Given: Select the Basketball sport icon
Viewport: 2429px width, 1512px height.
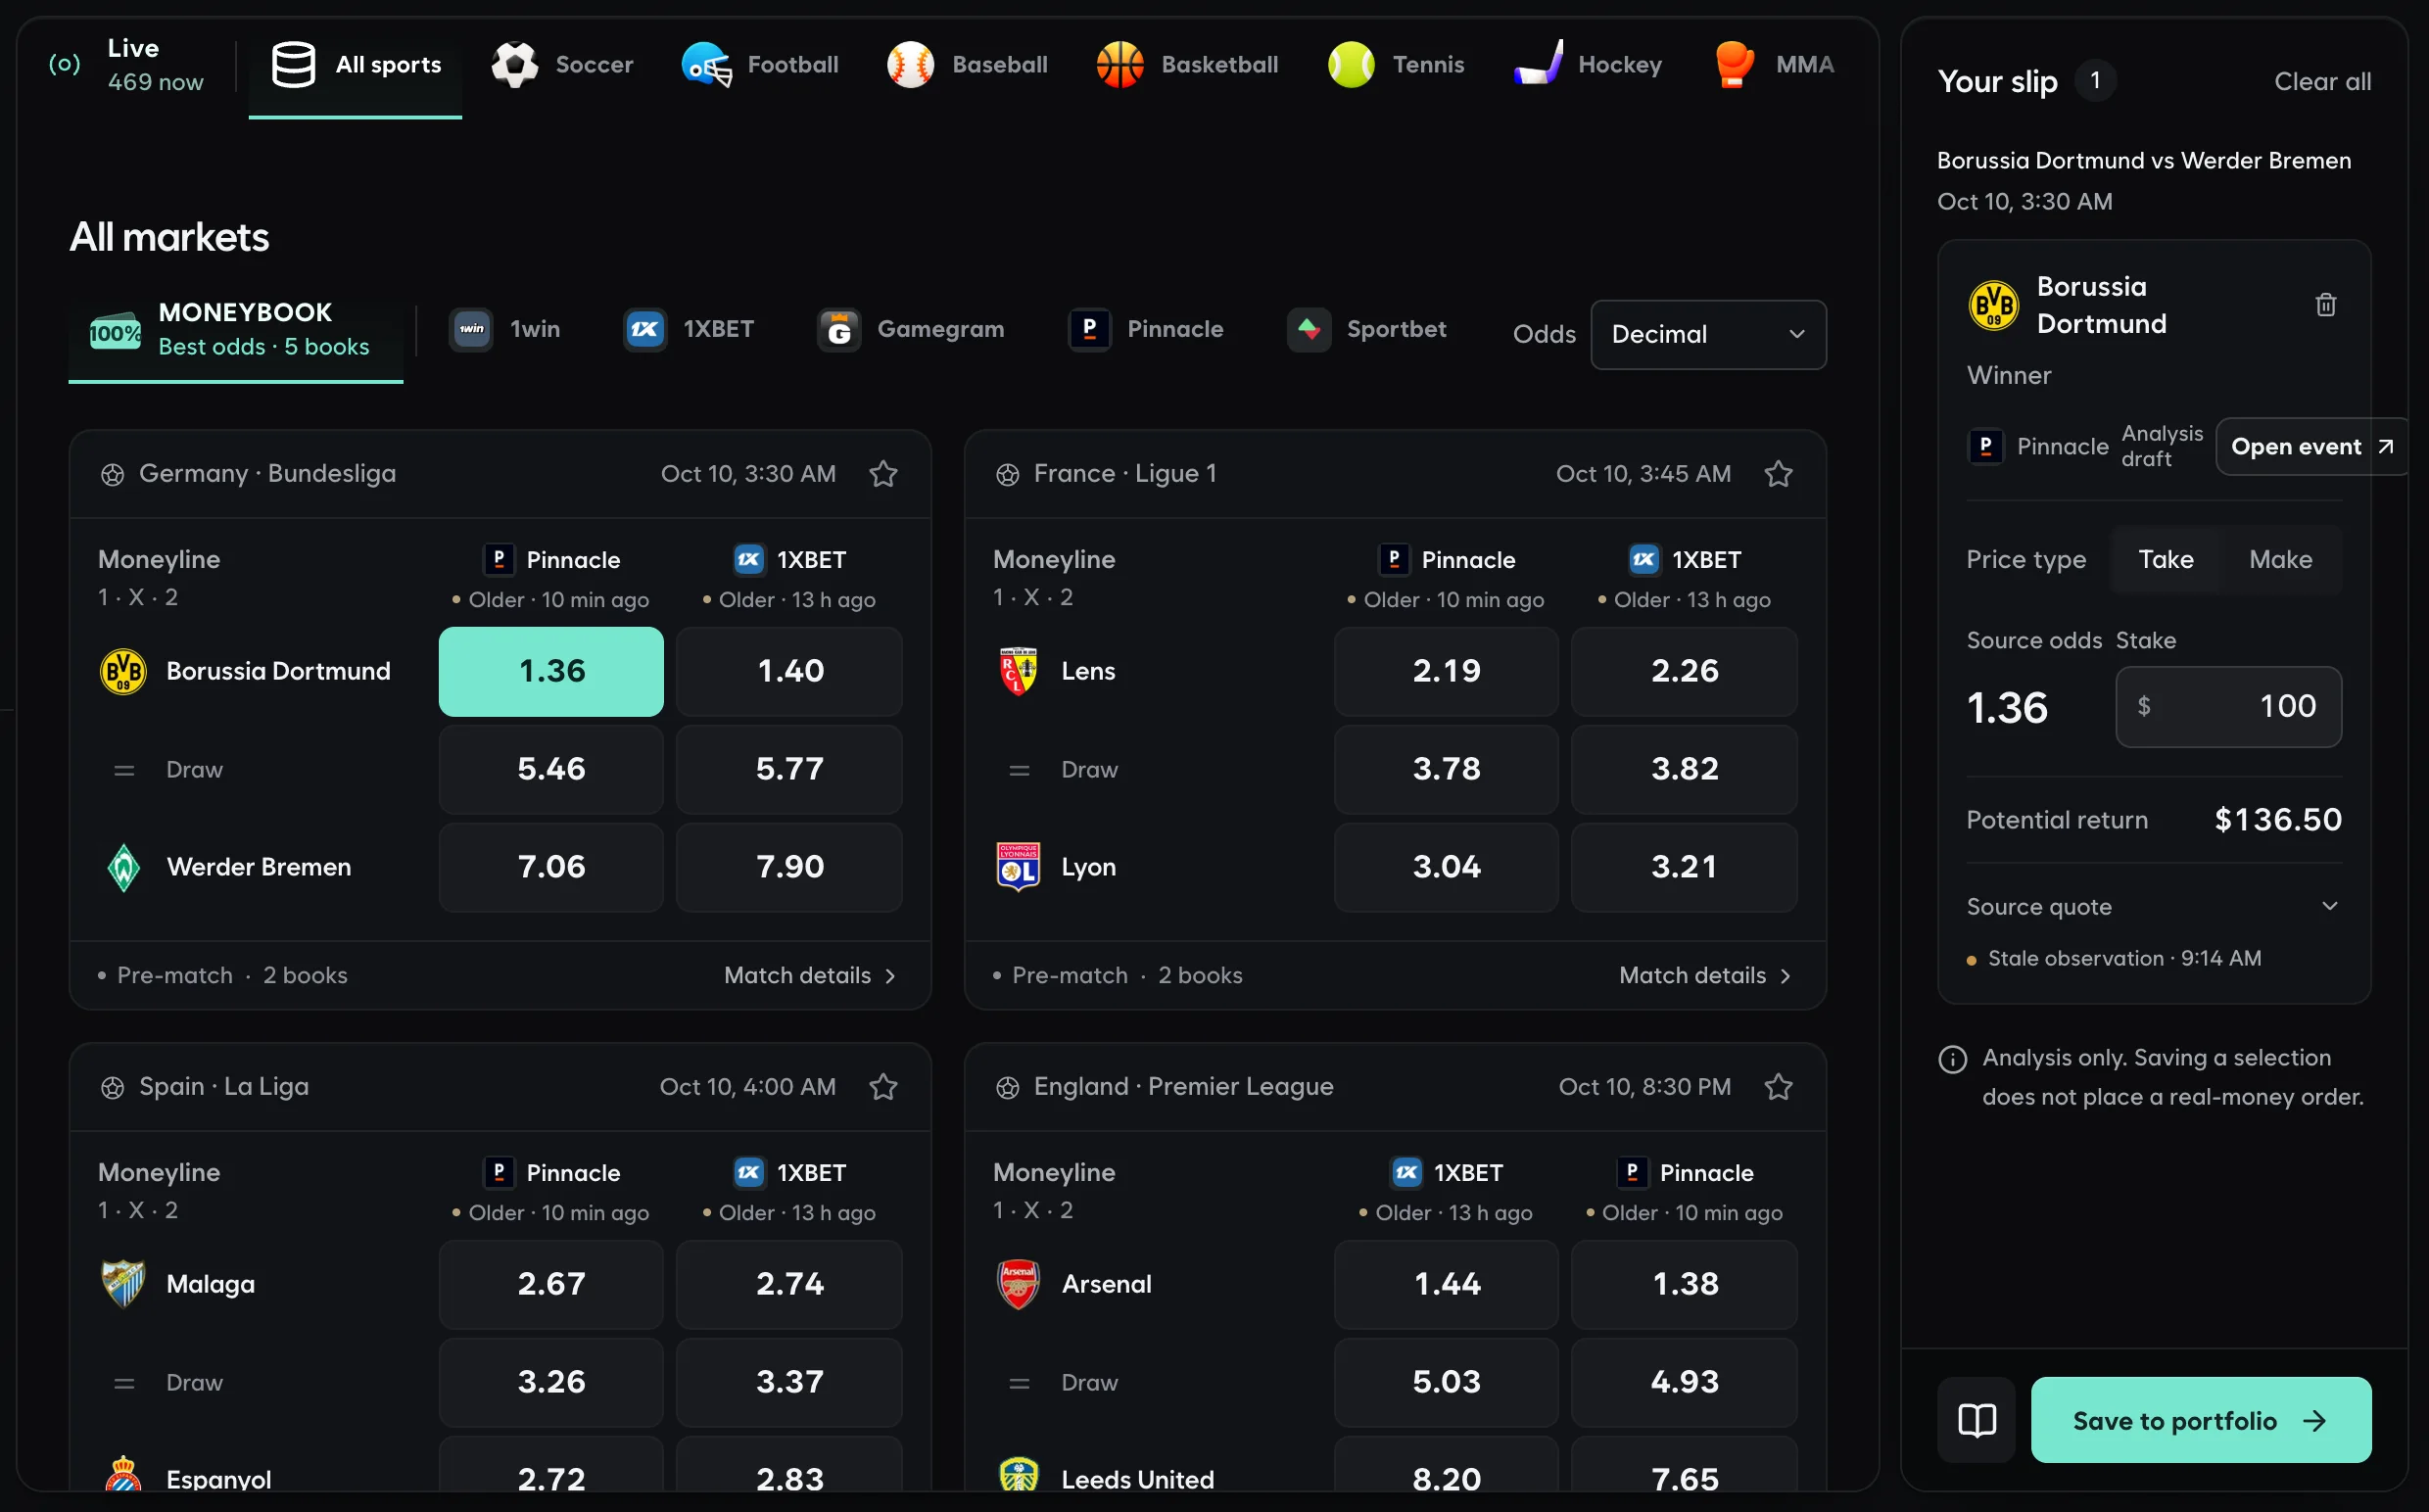Looking at the screenshot, I should point(1120,65).
